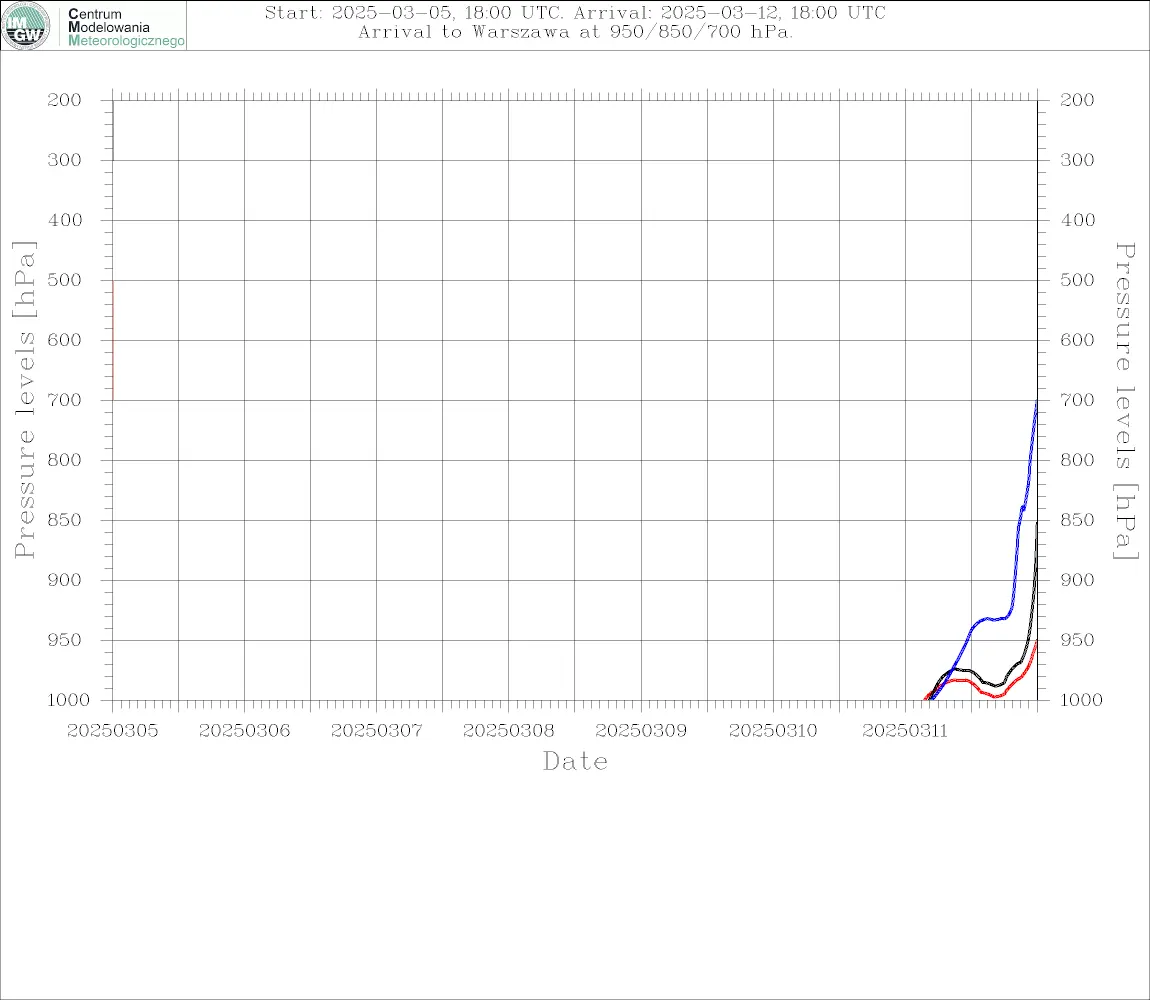Click the right axis 950 label
This screenshot has height=1000, width=1150.
tap(1077, 640)
